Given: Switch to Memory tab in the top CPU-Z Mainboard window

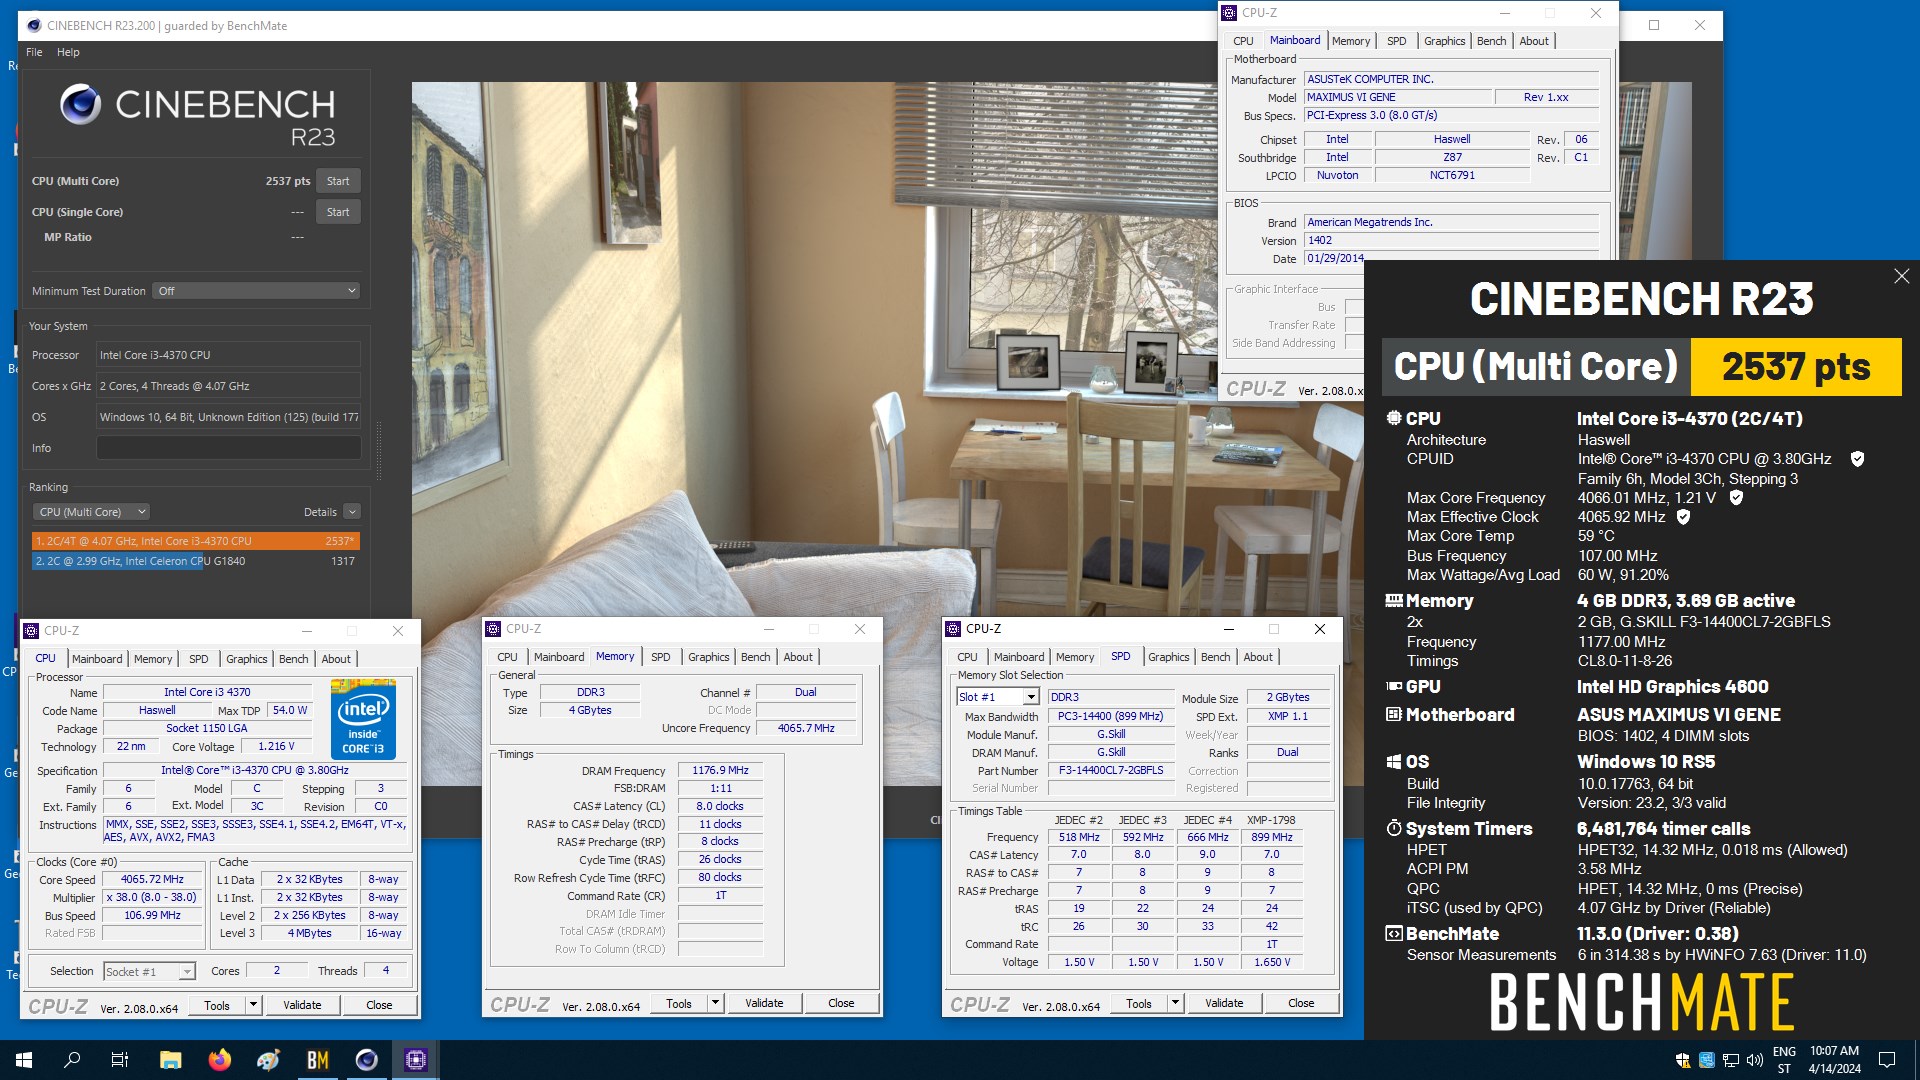Looking at the screenshot, I should pyautogui.click(x=1351, y=41).
